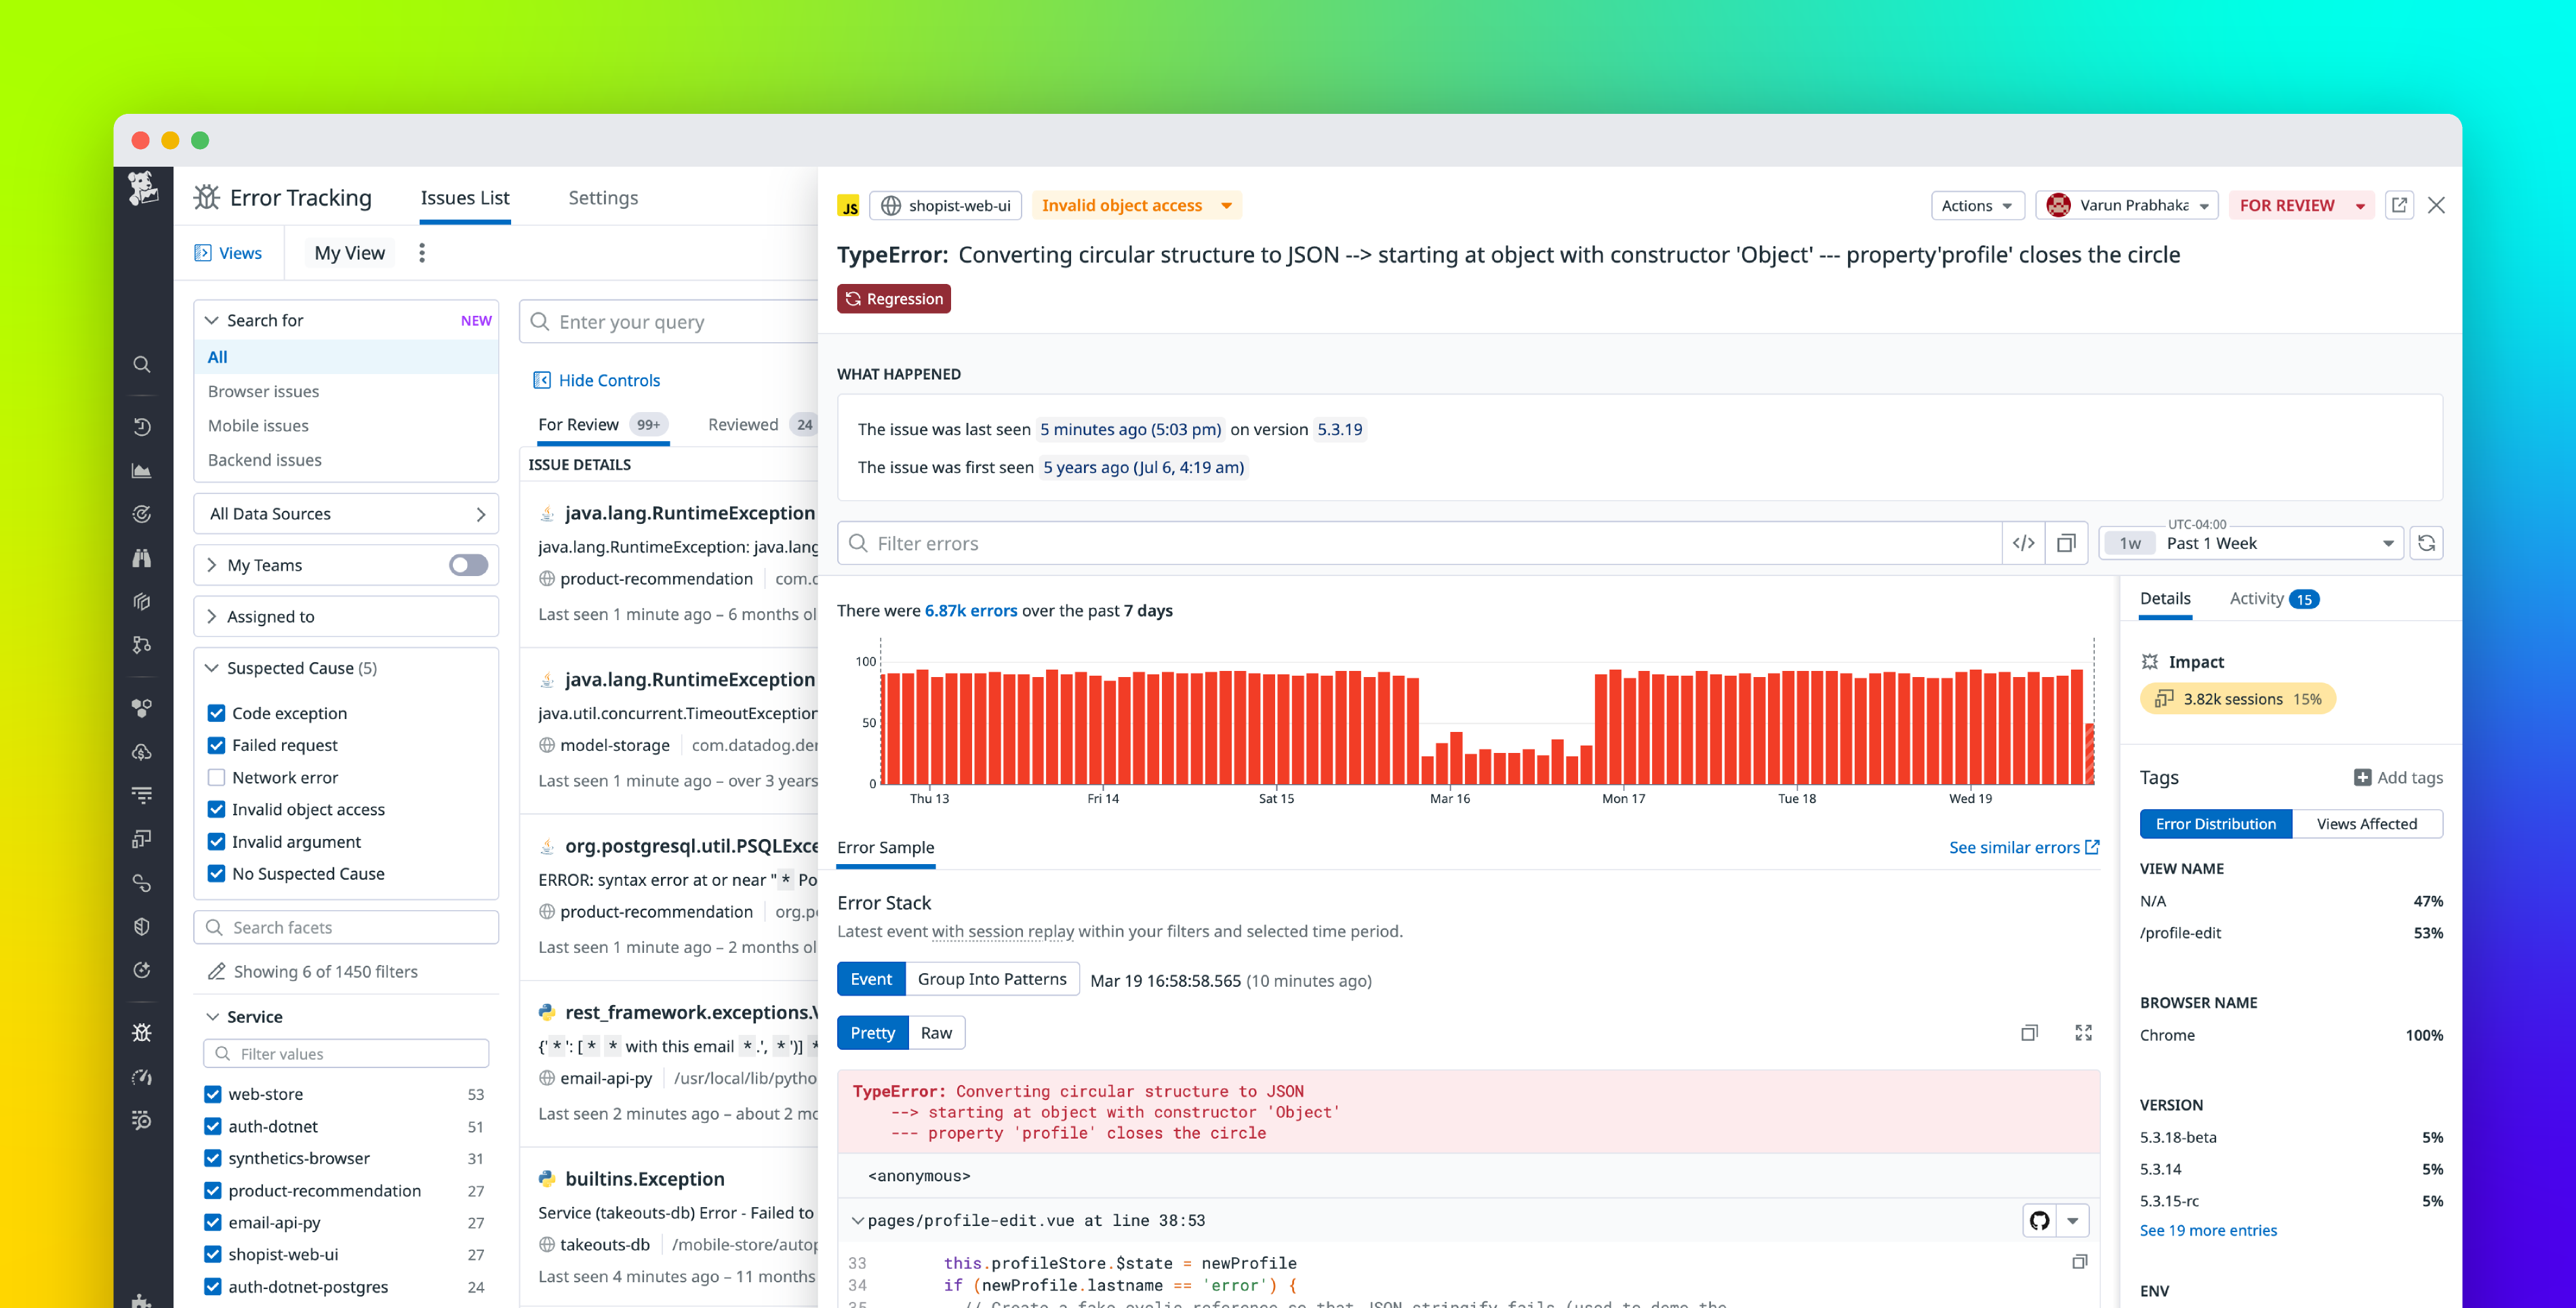
Task: Click the See similar errors link
Action: click(2014, 847)
